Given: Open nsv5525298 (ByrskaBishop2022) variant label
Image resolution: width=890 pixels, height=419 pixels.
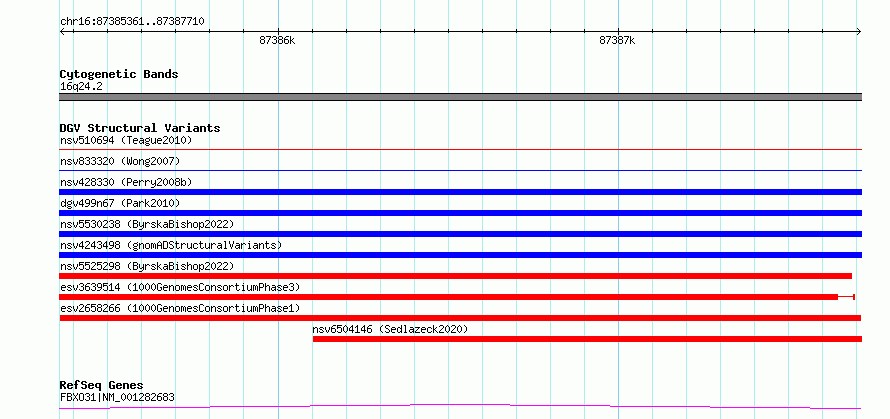Looking at the screenshot, I should pos(147,266).
